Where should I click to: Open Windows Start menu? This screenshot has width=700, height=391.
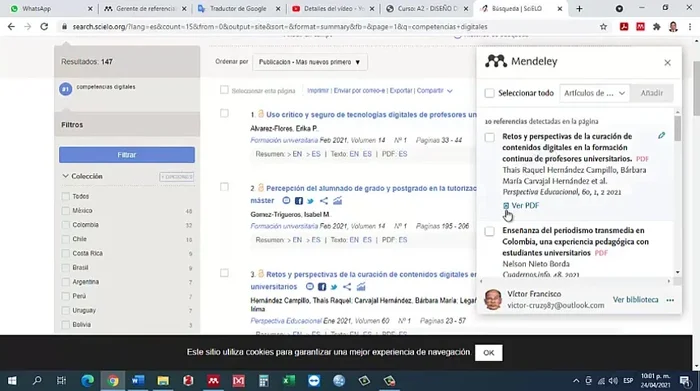(12, 380)
